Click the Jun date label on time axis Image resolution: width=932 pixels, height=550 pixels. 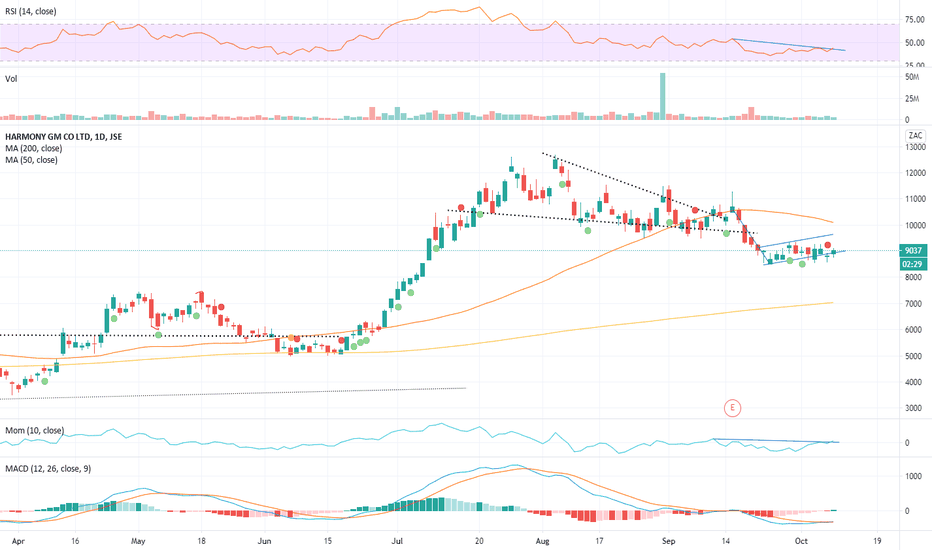point(265,541)
